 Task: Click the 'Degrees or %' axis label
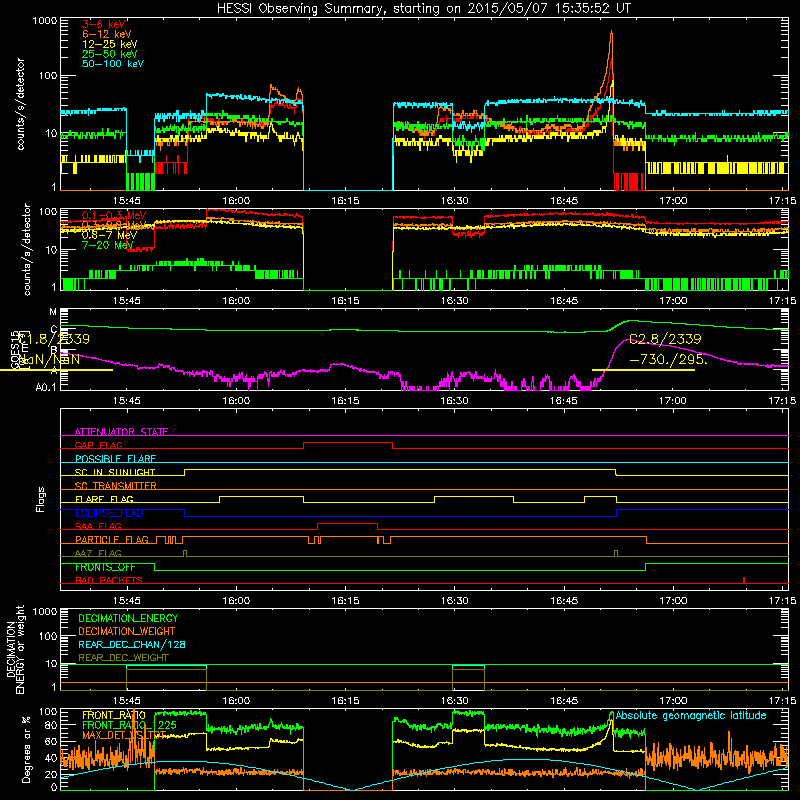26,750
